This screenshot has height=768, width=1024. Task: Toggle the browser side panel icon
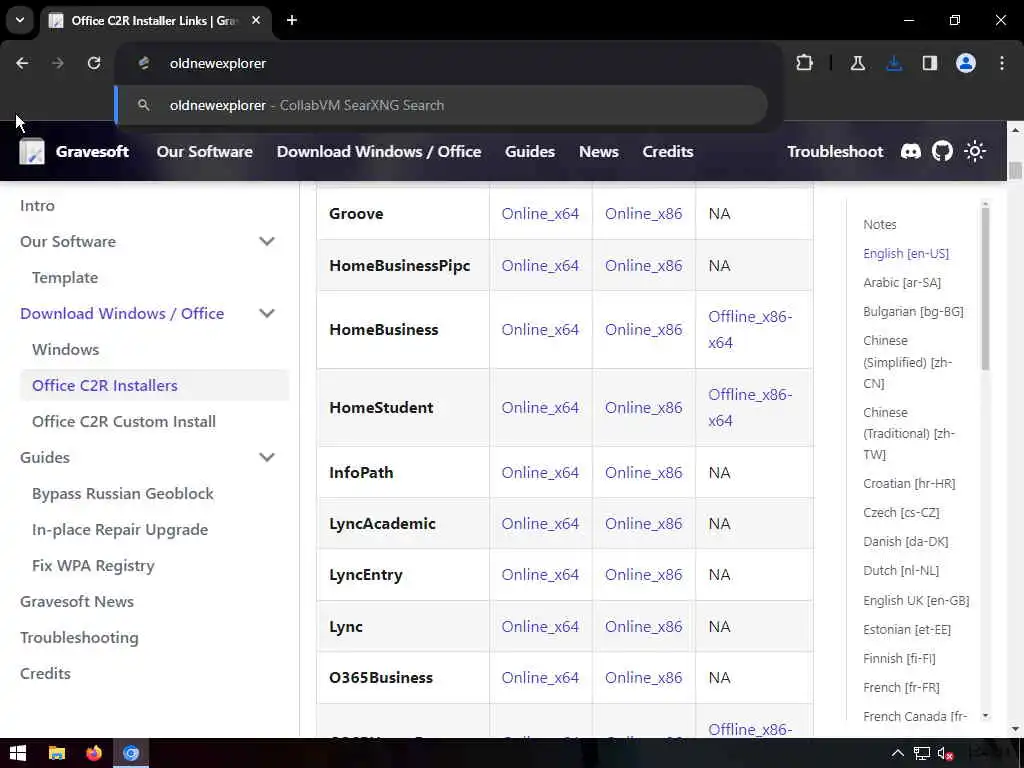click(x=930, y=63)
